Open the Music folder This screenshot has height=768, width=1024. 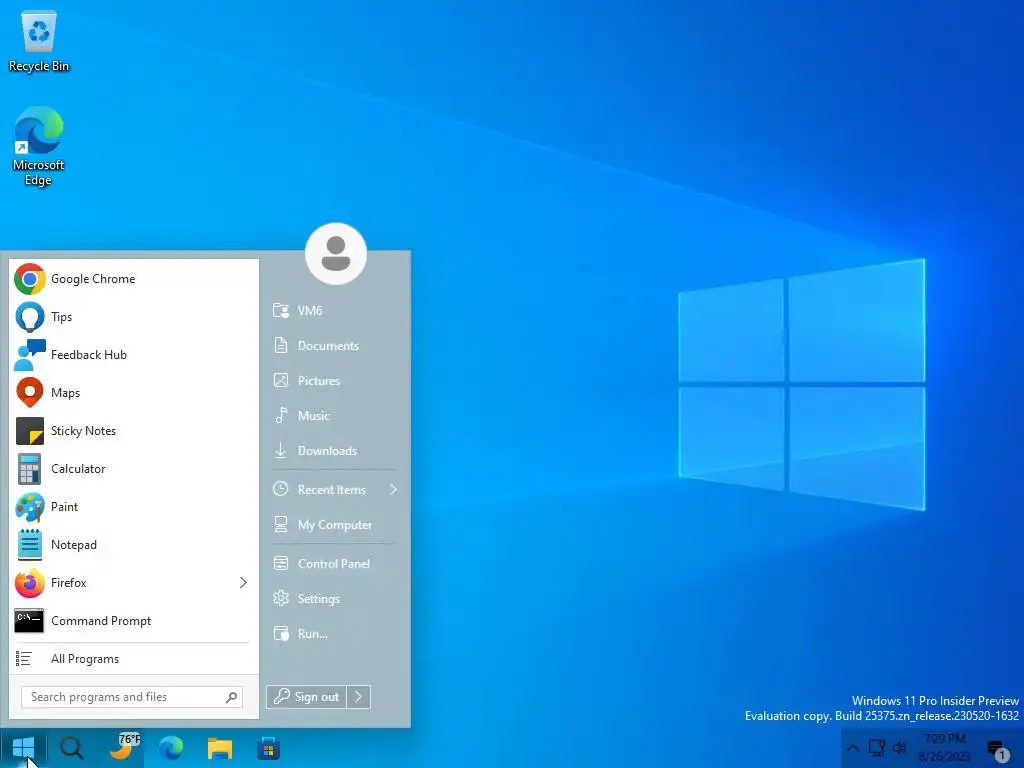(334, 415)
